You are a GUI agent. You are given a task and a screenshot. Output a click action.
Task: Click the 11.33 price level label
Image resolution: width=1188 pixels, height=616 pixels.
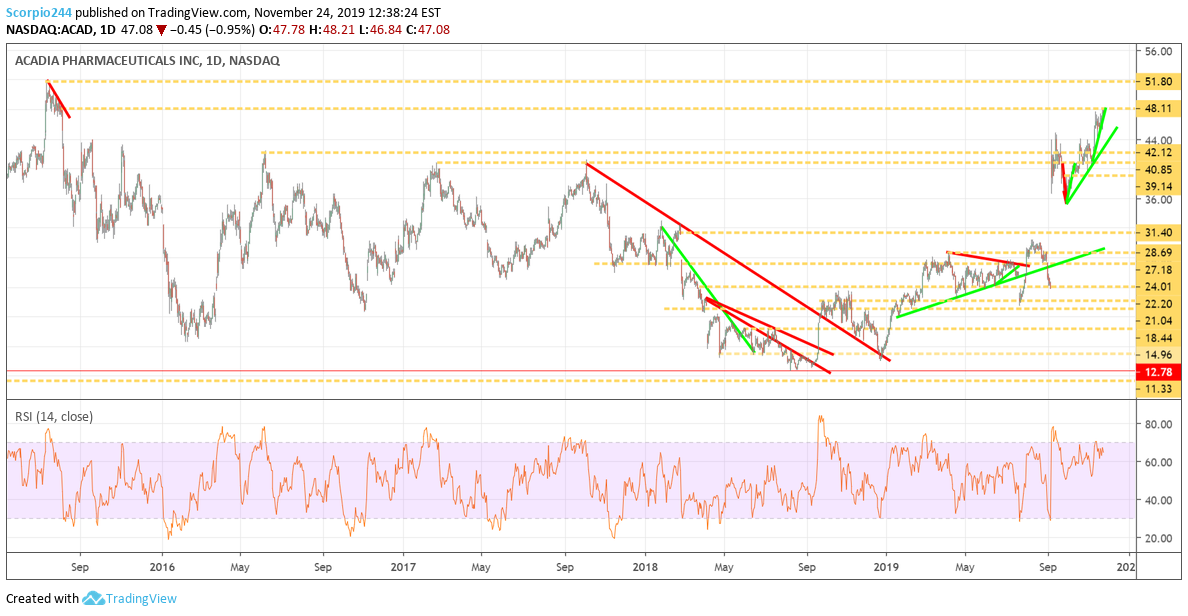[x=1158, y=389]
